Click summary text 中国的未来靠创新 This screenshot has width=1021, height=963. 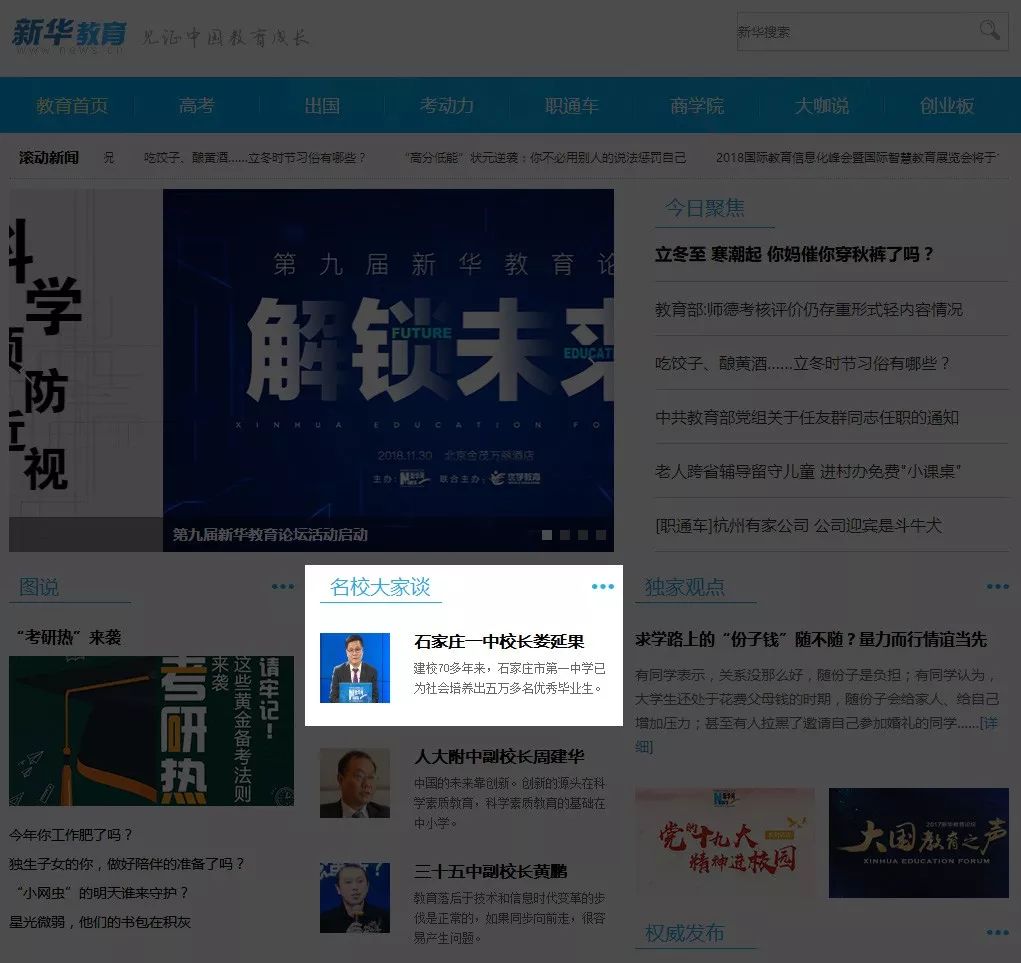point(510,803)
